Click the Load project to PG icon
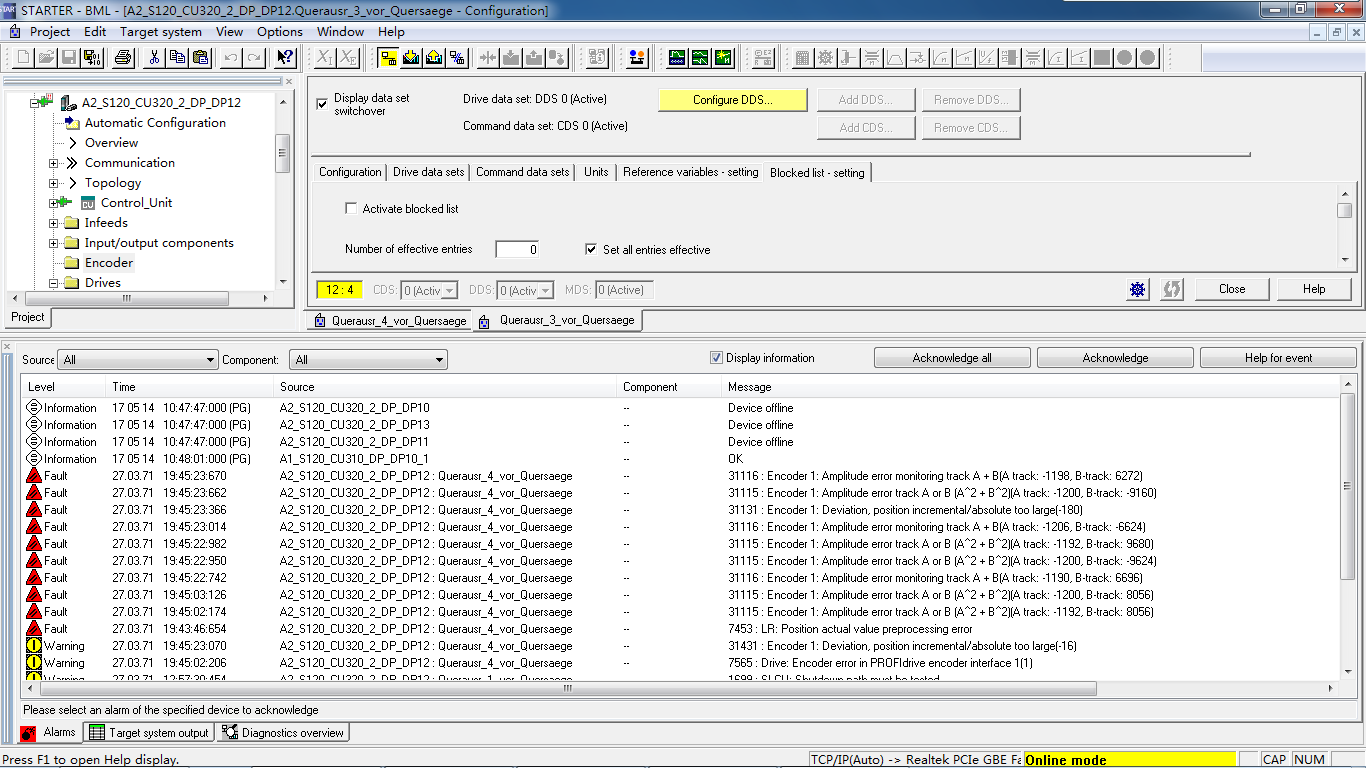The image size is (1366, 768). coord(434,57)
